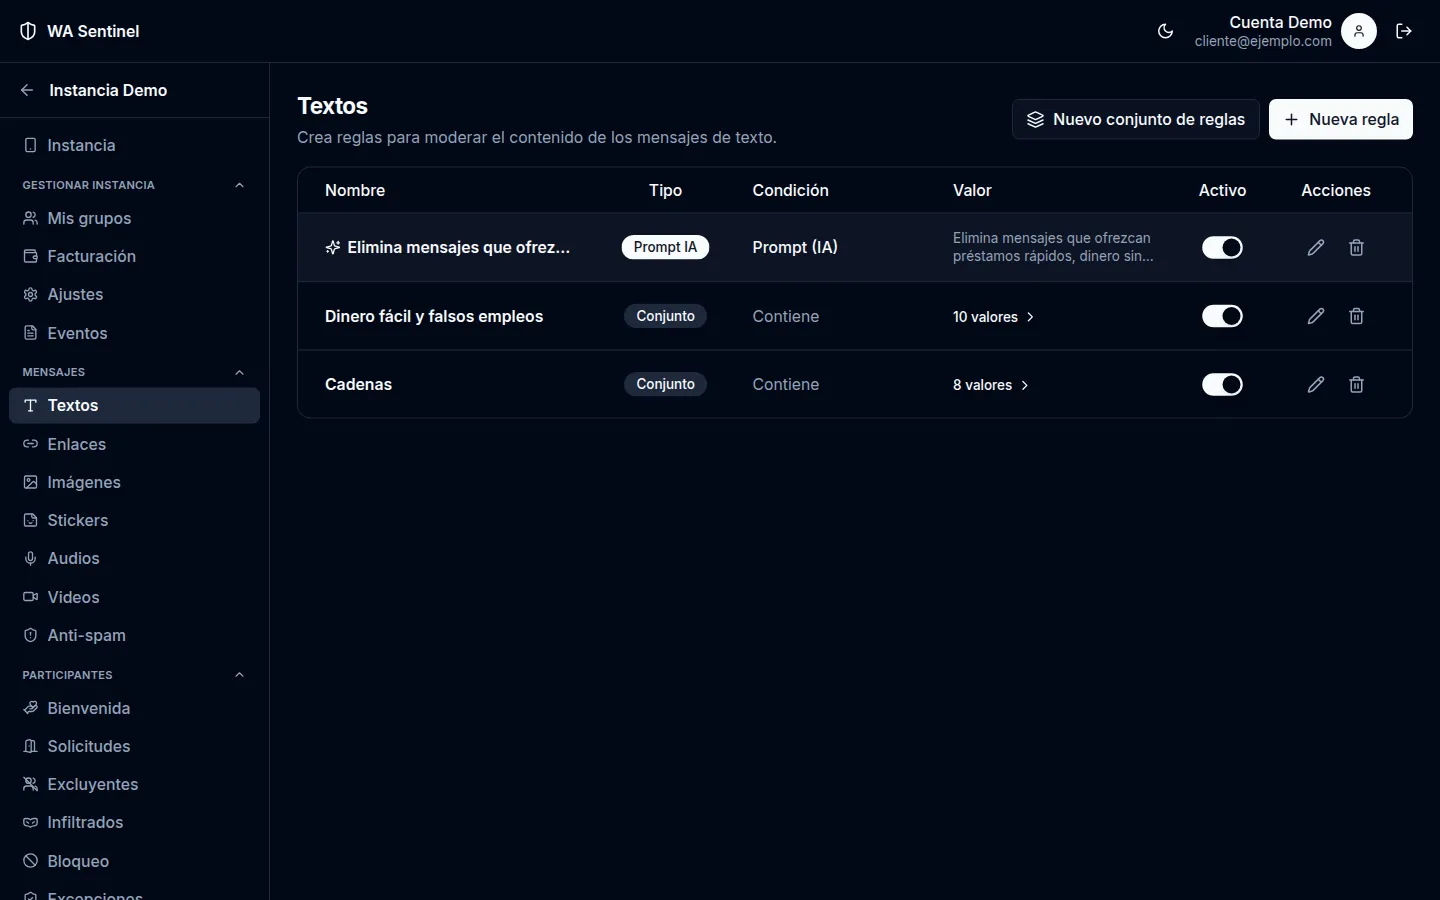Click the Enlaces link icon in sidebar
1440x900 pixels.
30,444
